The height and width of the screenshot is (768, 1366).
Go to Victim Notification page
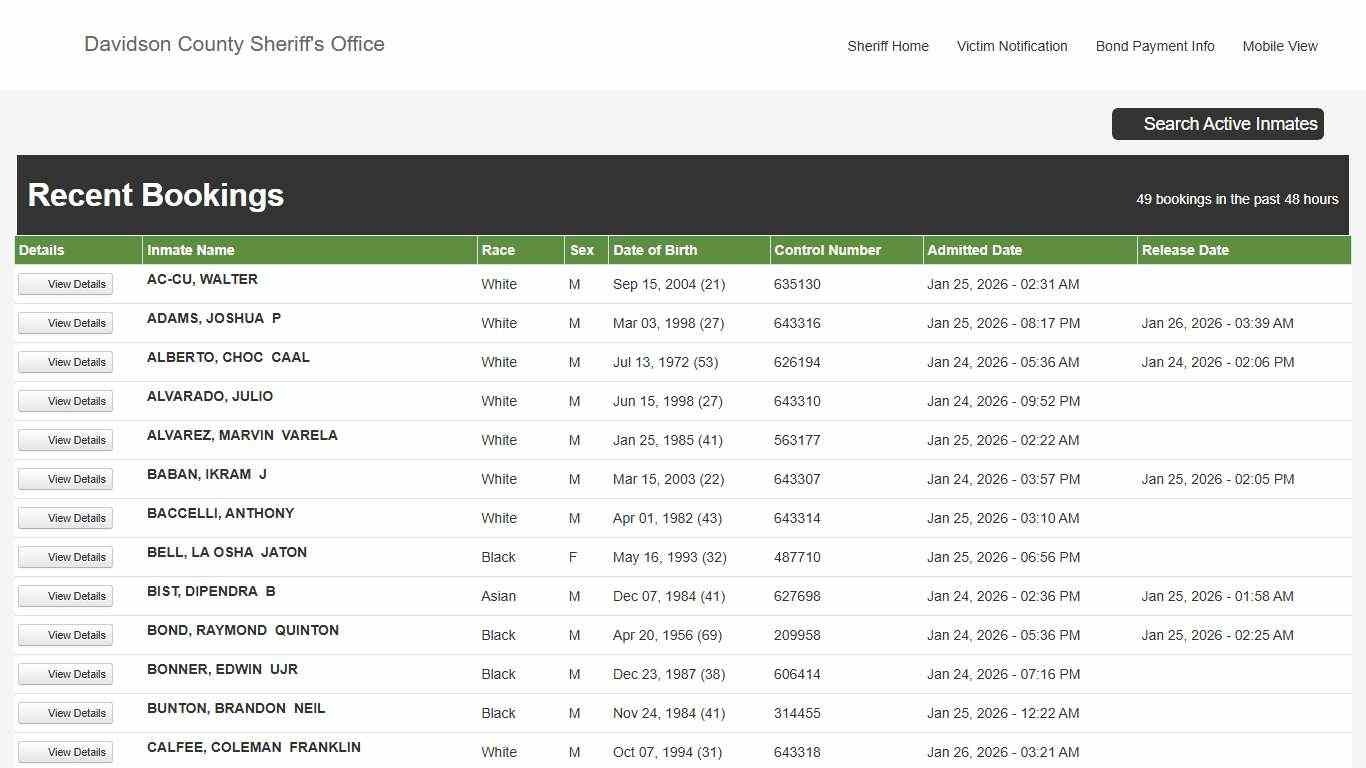coord(1011,46)
